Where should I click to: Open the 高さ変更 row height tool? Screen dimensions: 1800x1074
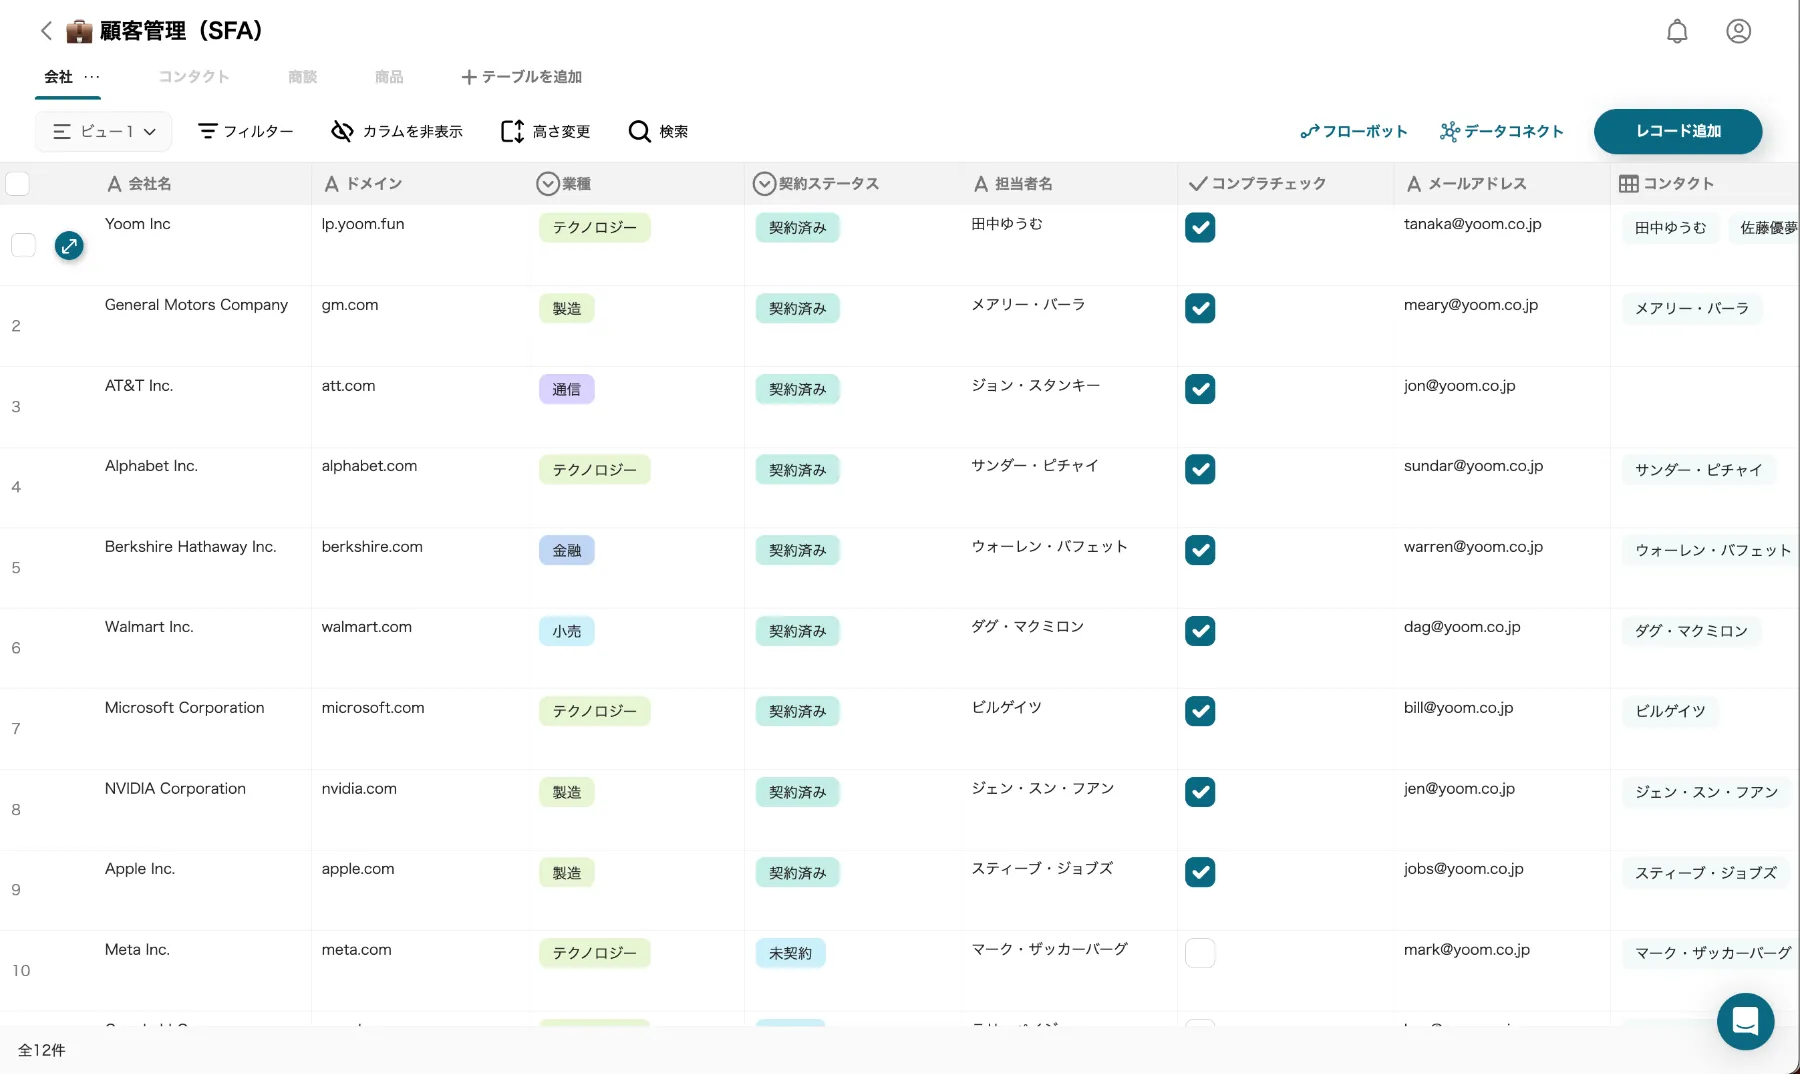point(544,131)
